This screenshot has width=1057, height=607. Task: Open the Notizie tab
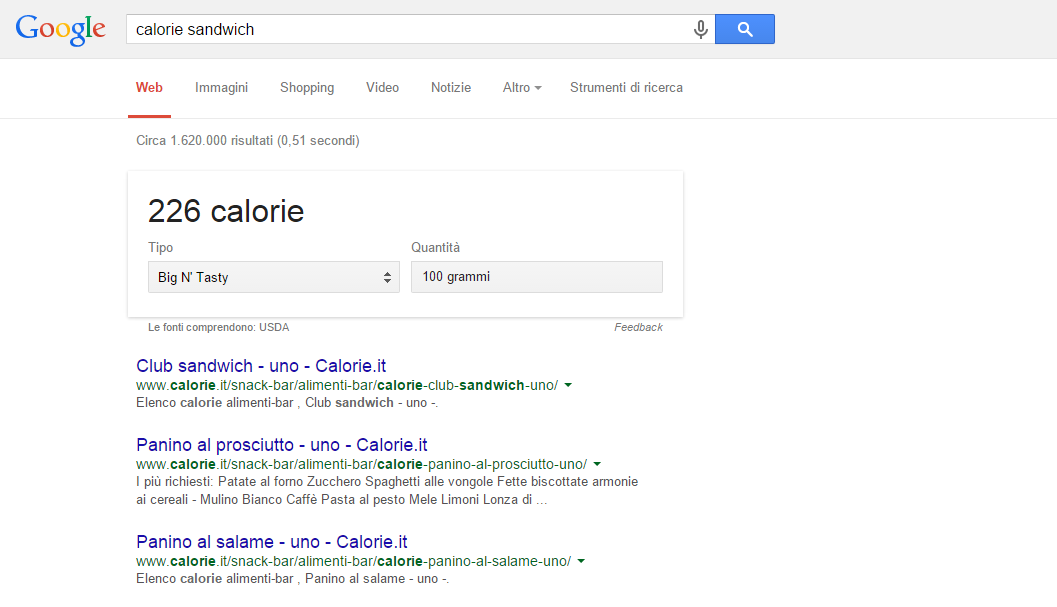click(451, 88)
